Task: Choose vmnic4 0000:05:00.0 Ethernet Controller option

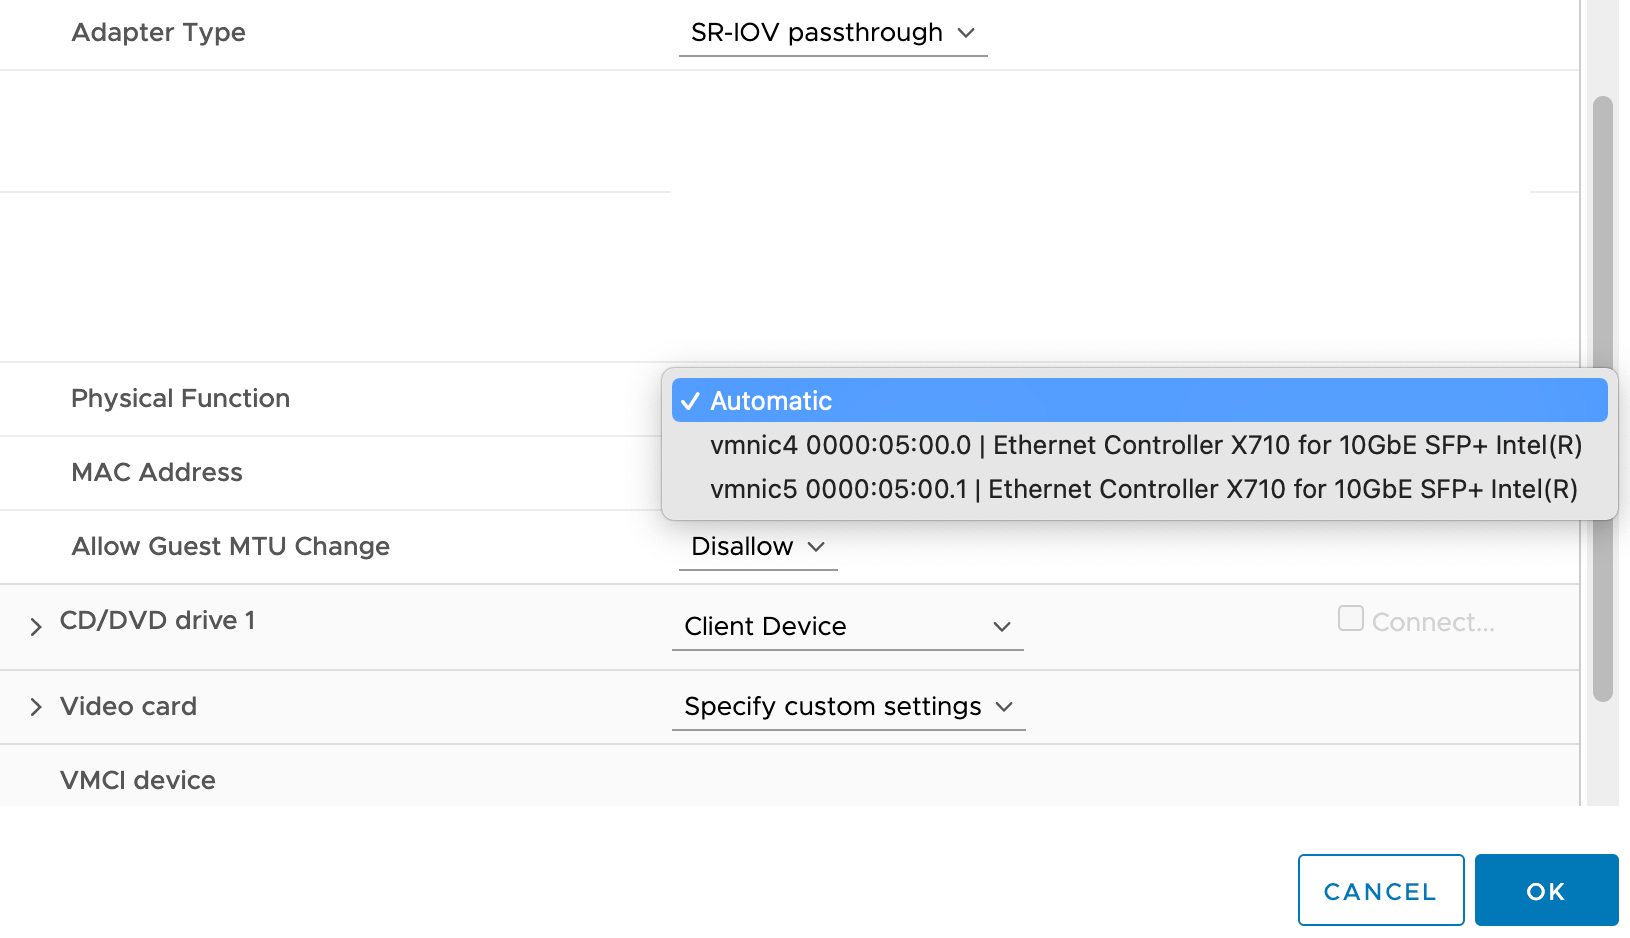Action: [x=1145, y=445]
